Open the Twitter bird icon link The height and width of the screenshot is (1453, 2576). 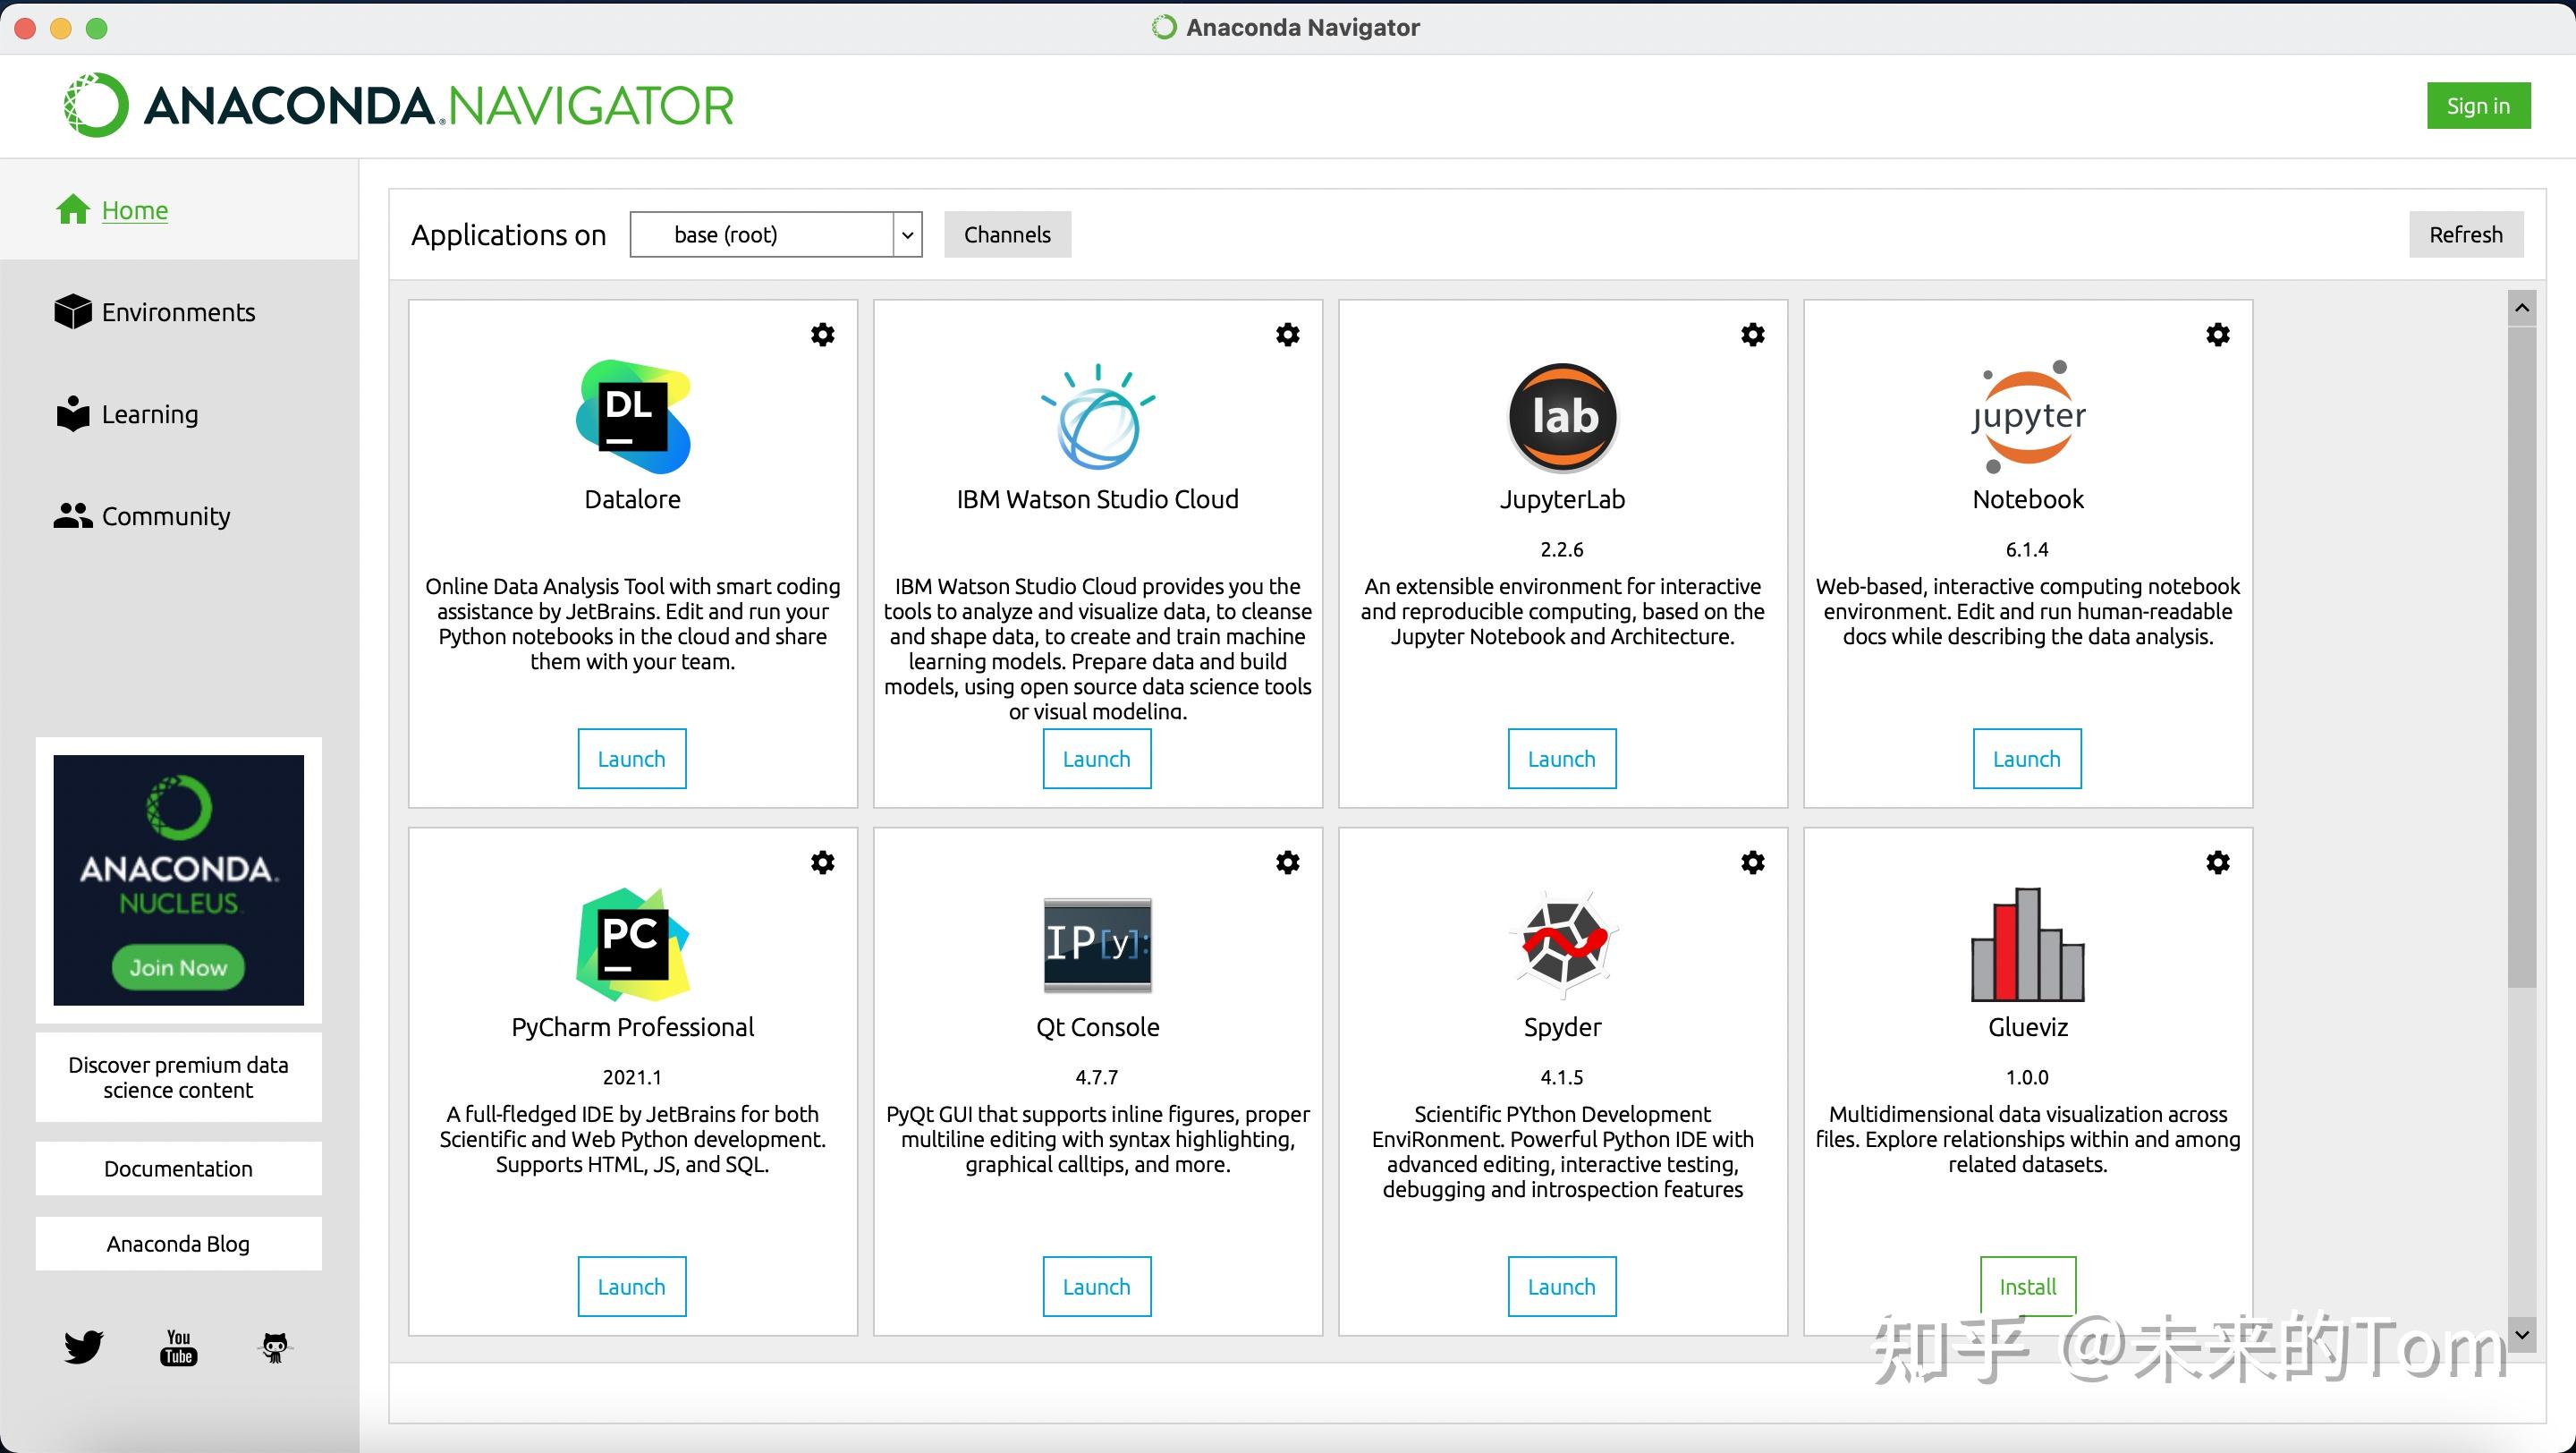coord(83,1346)
